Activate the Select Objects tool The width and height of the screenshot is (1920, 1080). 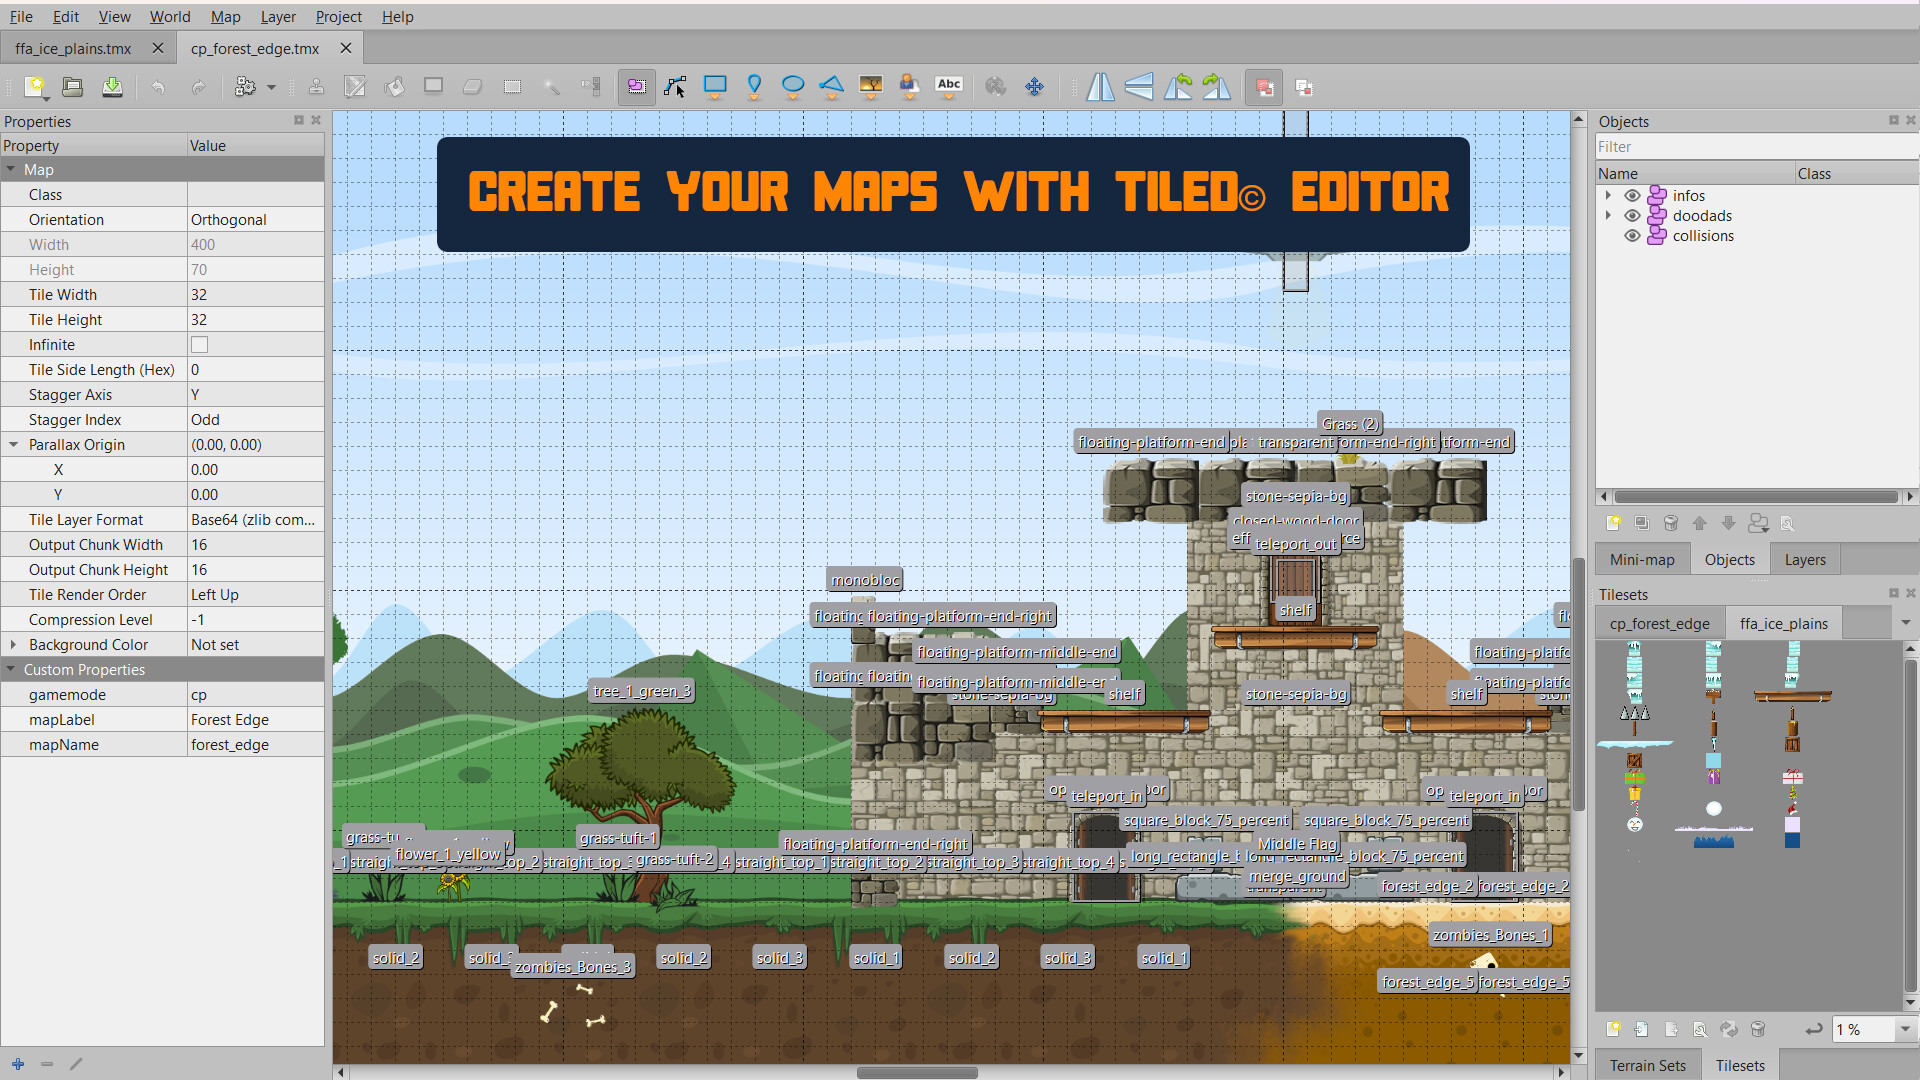(636, 87)
